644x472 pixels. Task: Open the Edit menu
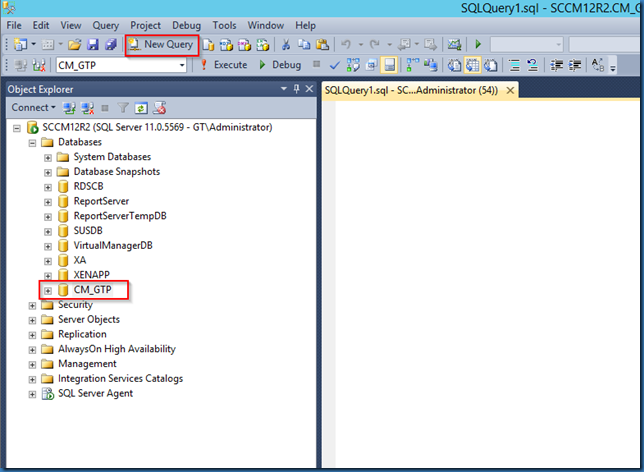coord(41,25)
